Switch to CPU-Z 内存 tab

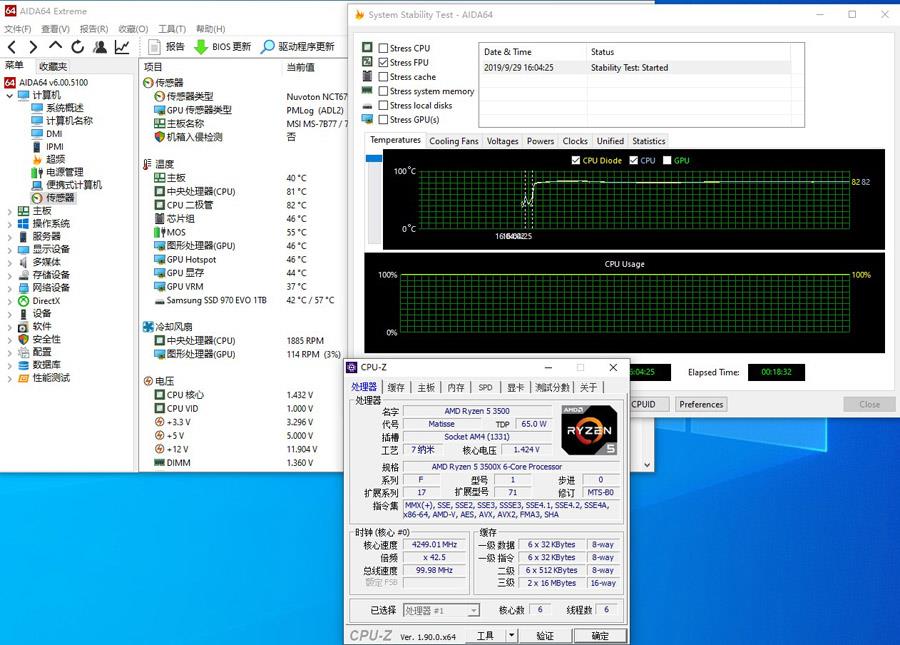tap(456, 387)
